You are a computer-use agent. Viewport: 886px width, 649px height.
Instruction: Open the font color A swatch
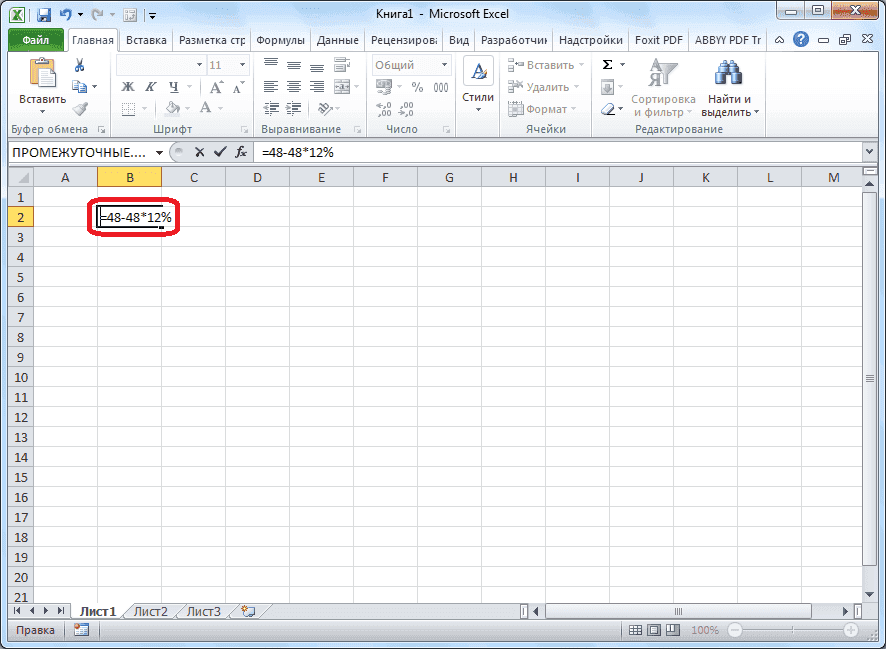coord(206,108)
